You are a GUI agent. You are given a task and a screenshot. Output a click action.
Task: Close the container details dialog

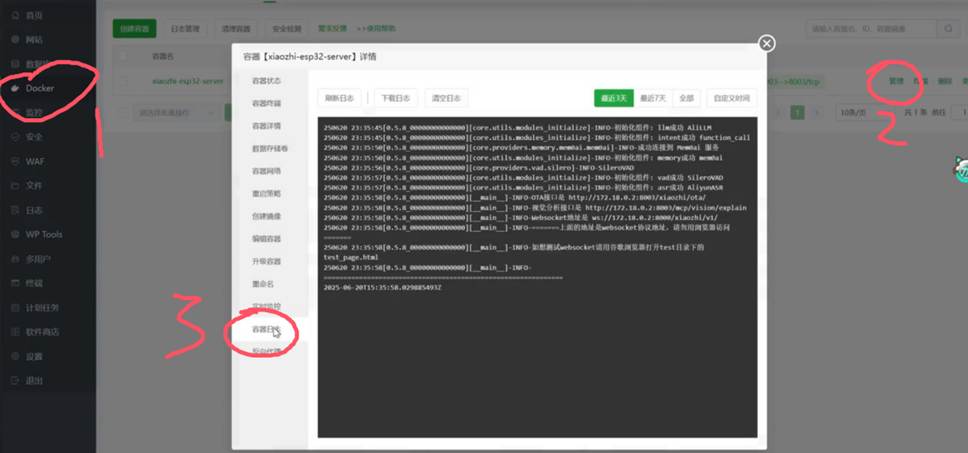(x=766, y=43)
